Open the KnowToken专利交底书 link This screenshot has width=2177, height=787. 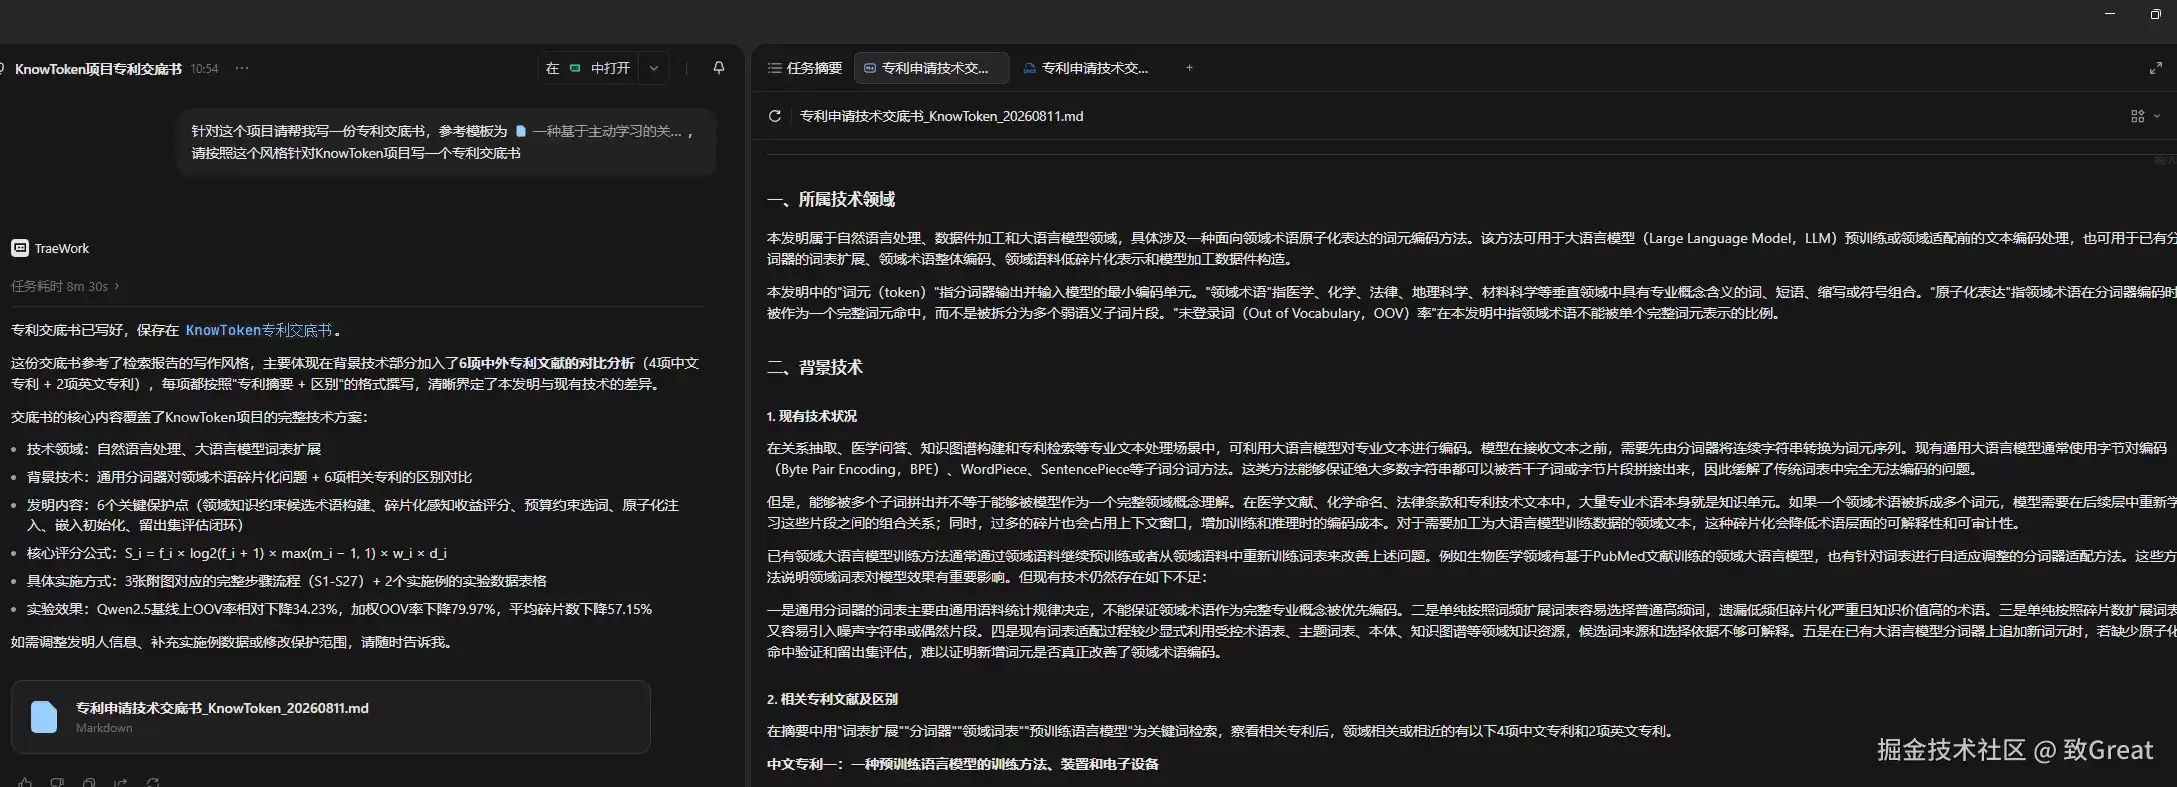259,330
